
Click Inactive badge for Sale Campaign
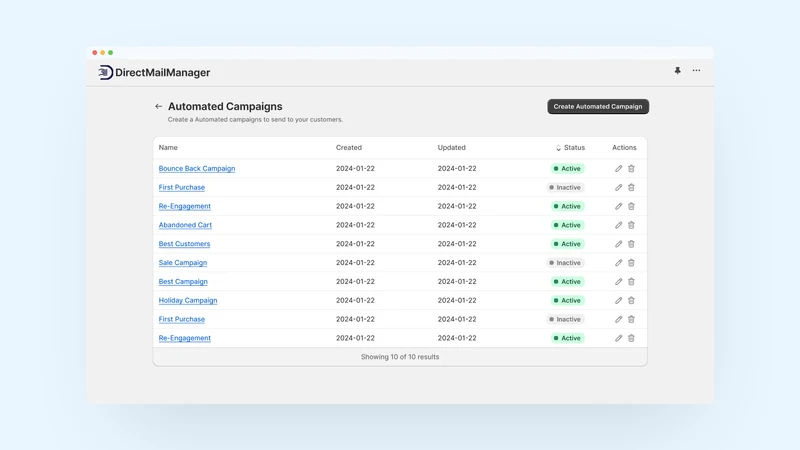[565, 263]
